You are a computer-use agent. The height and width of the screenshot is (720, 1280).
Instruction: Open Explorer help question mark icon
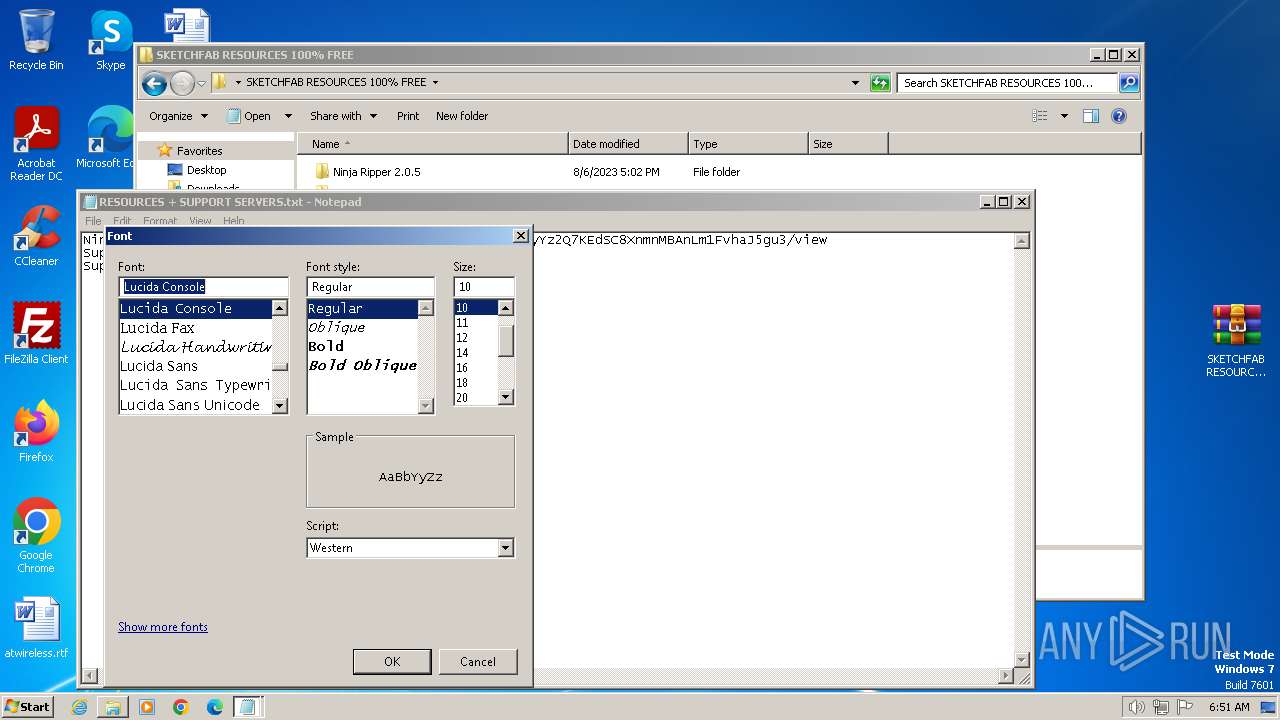click(1119, 116)
